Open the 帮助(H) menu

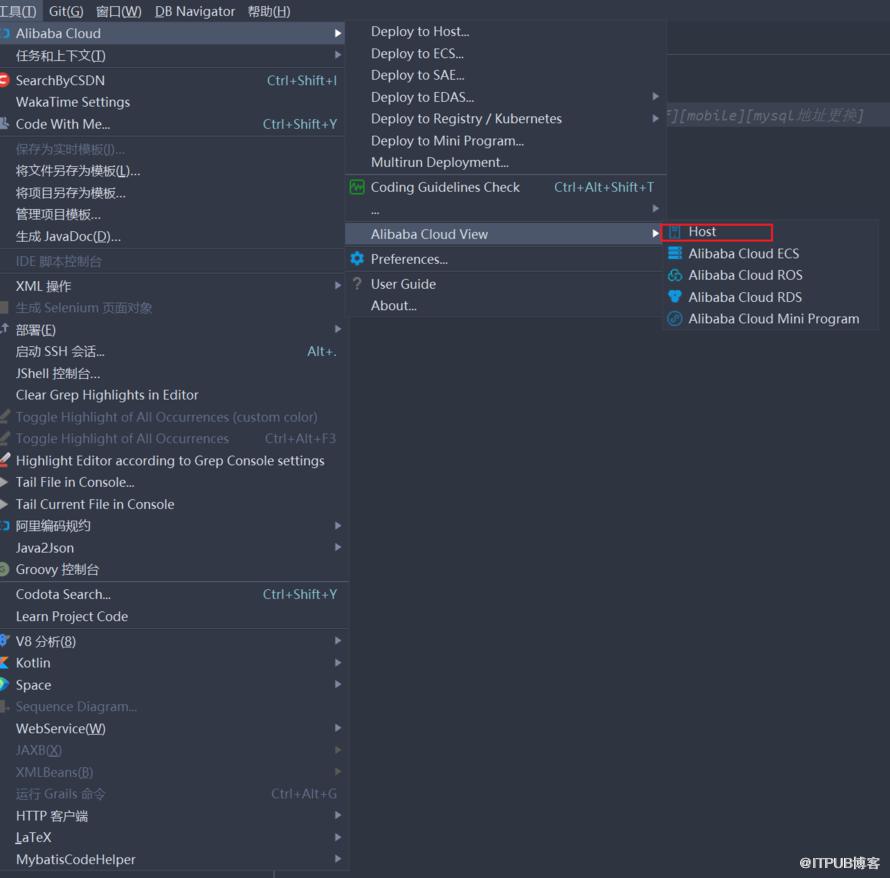[269, 11]
